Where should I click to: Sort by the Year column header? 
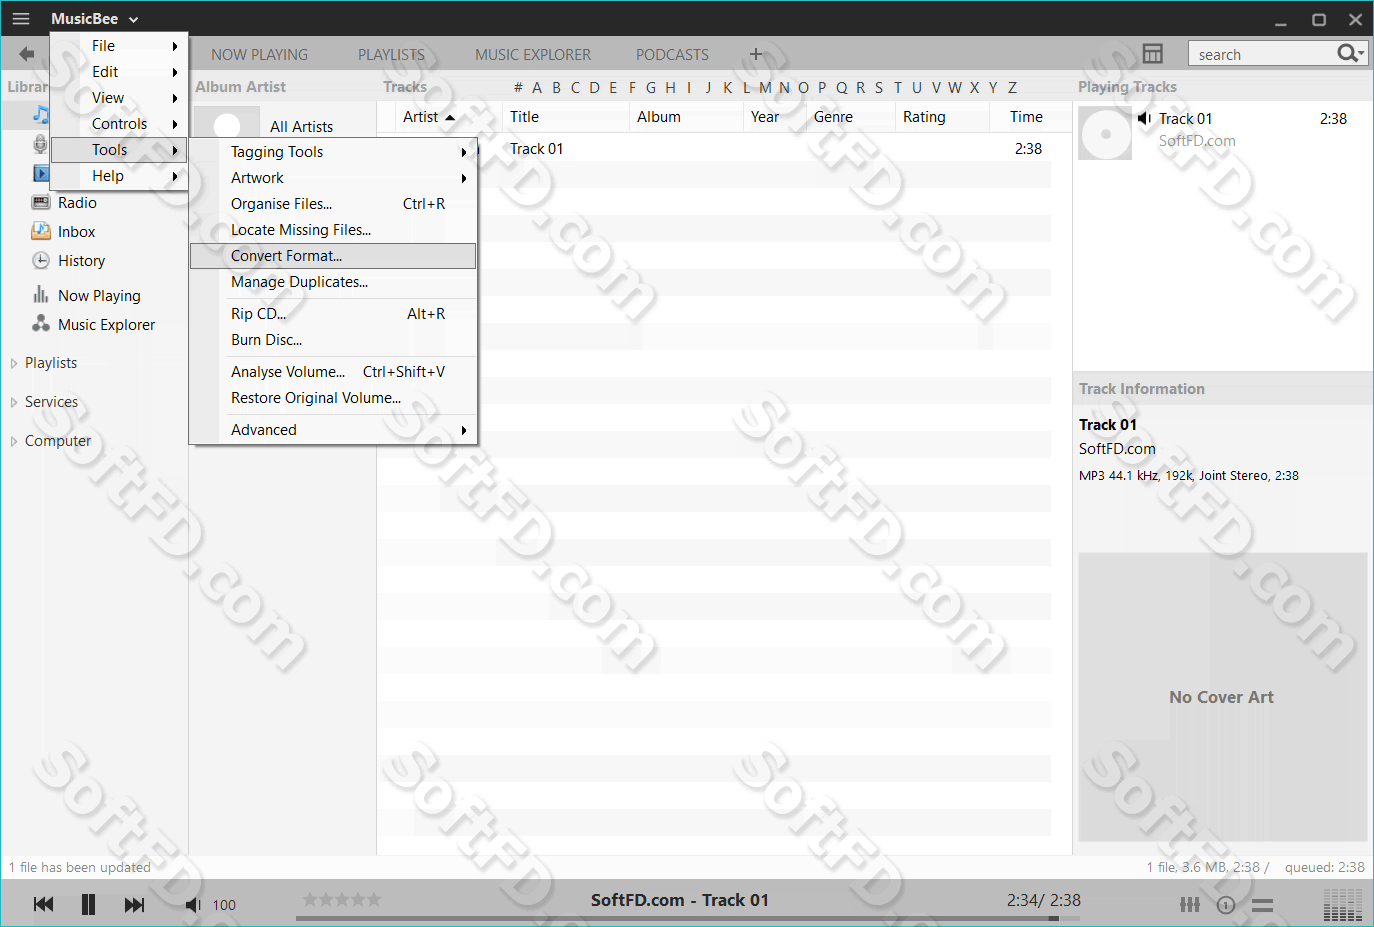[x=775, y=117]
